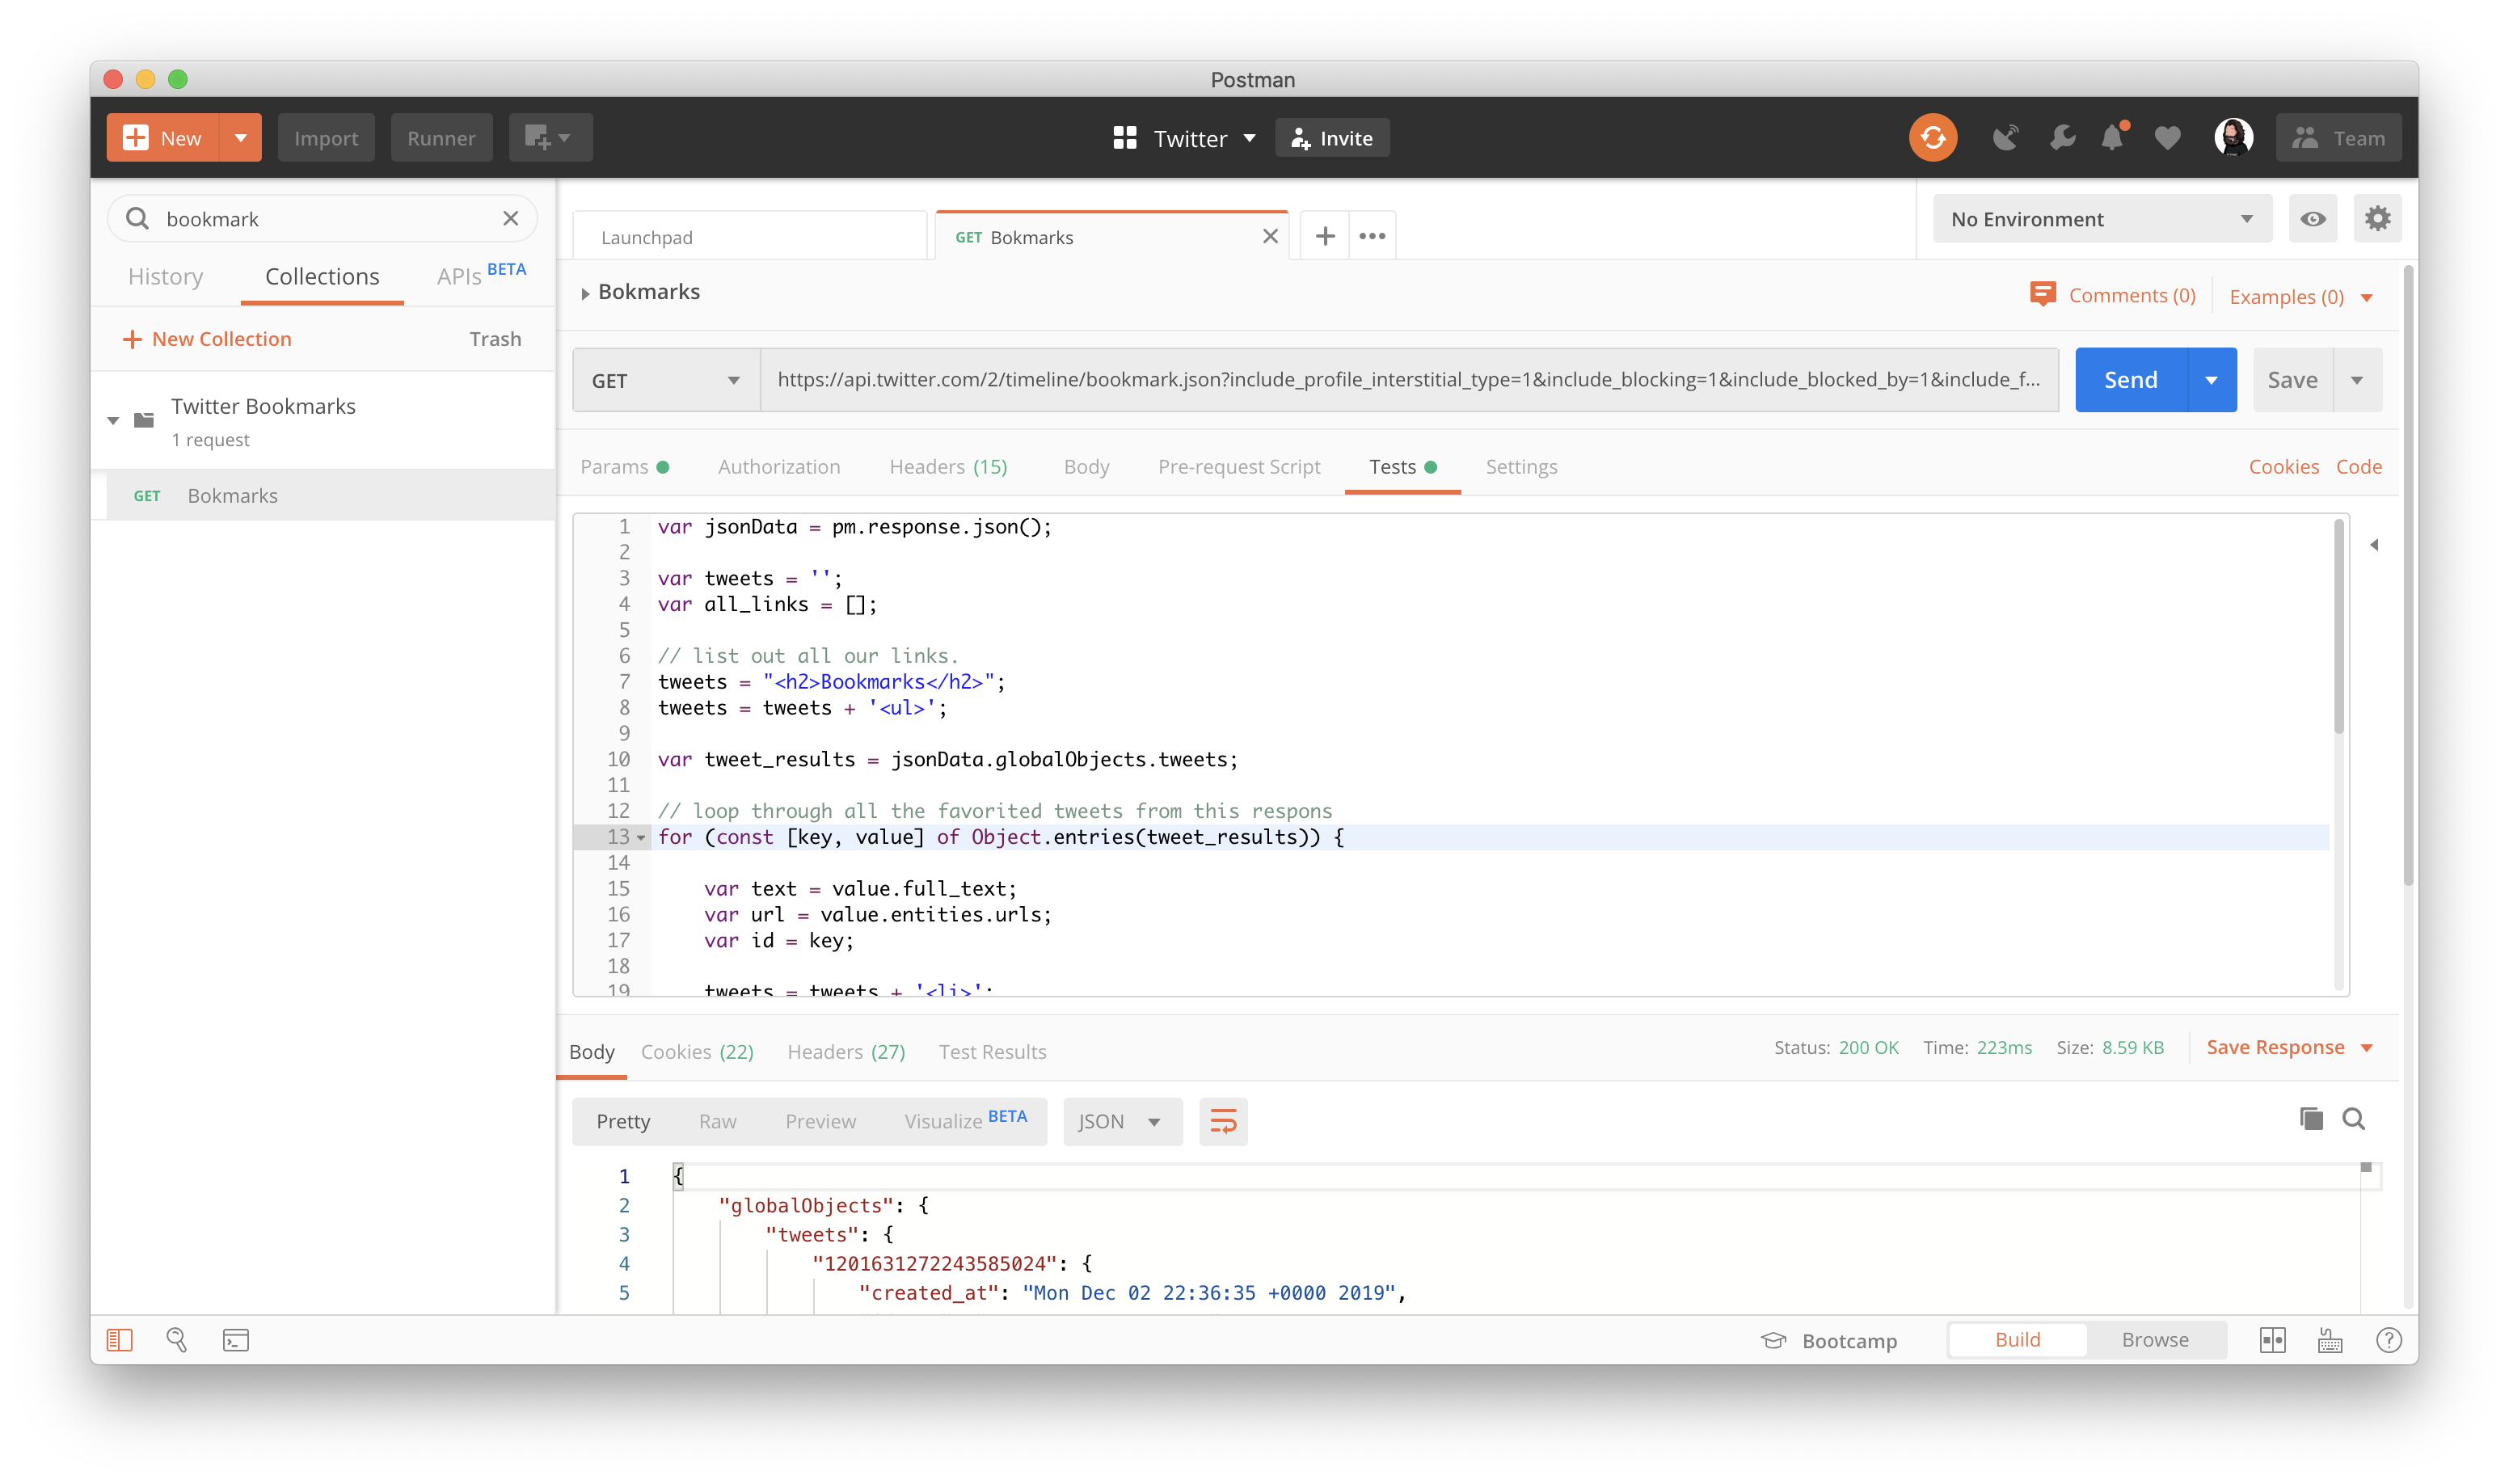Open the GET method dropdown
The height and width of the screenshot is (1484, 2509).
pyautogui.click(x=665, y=380)
